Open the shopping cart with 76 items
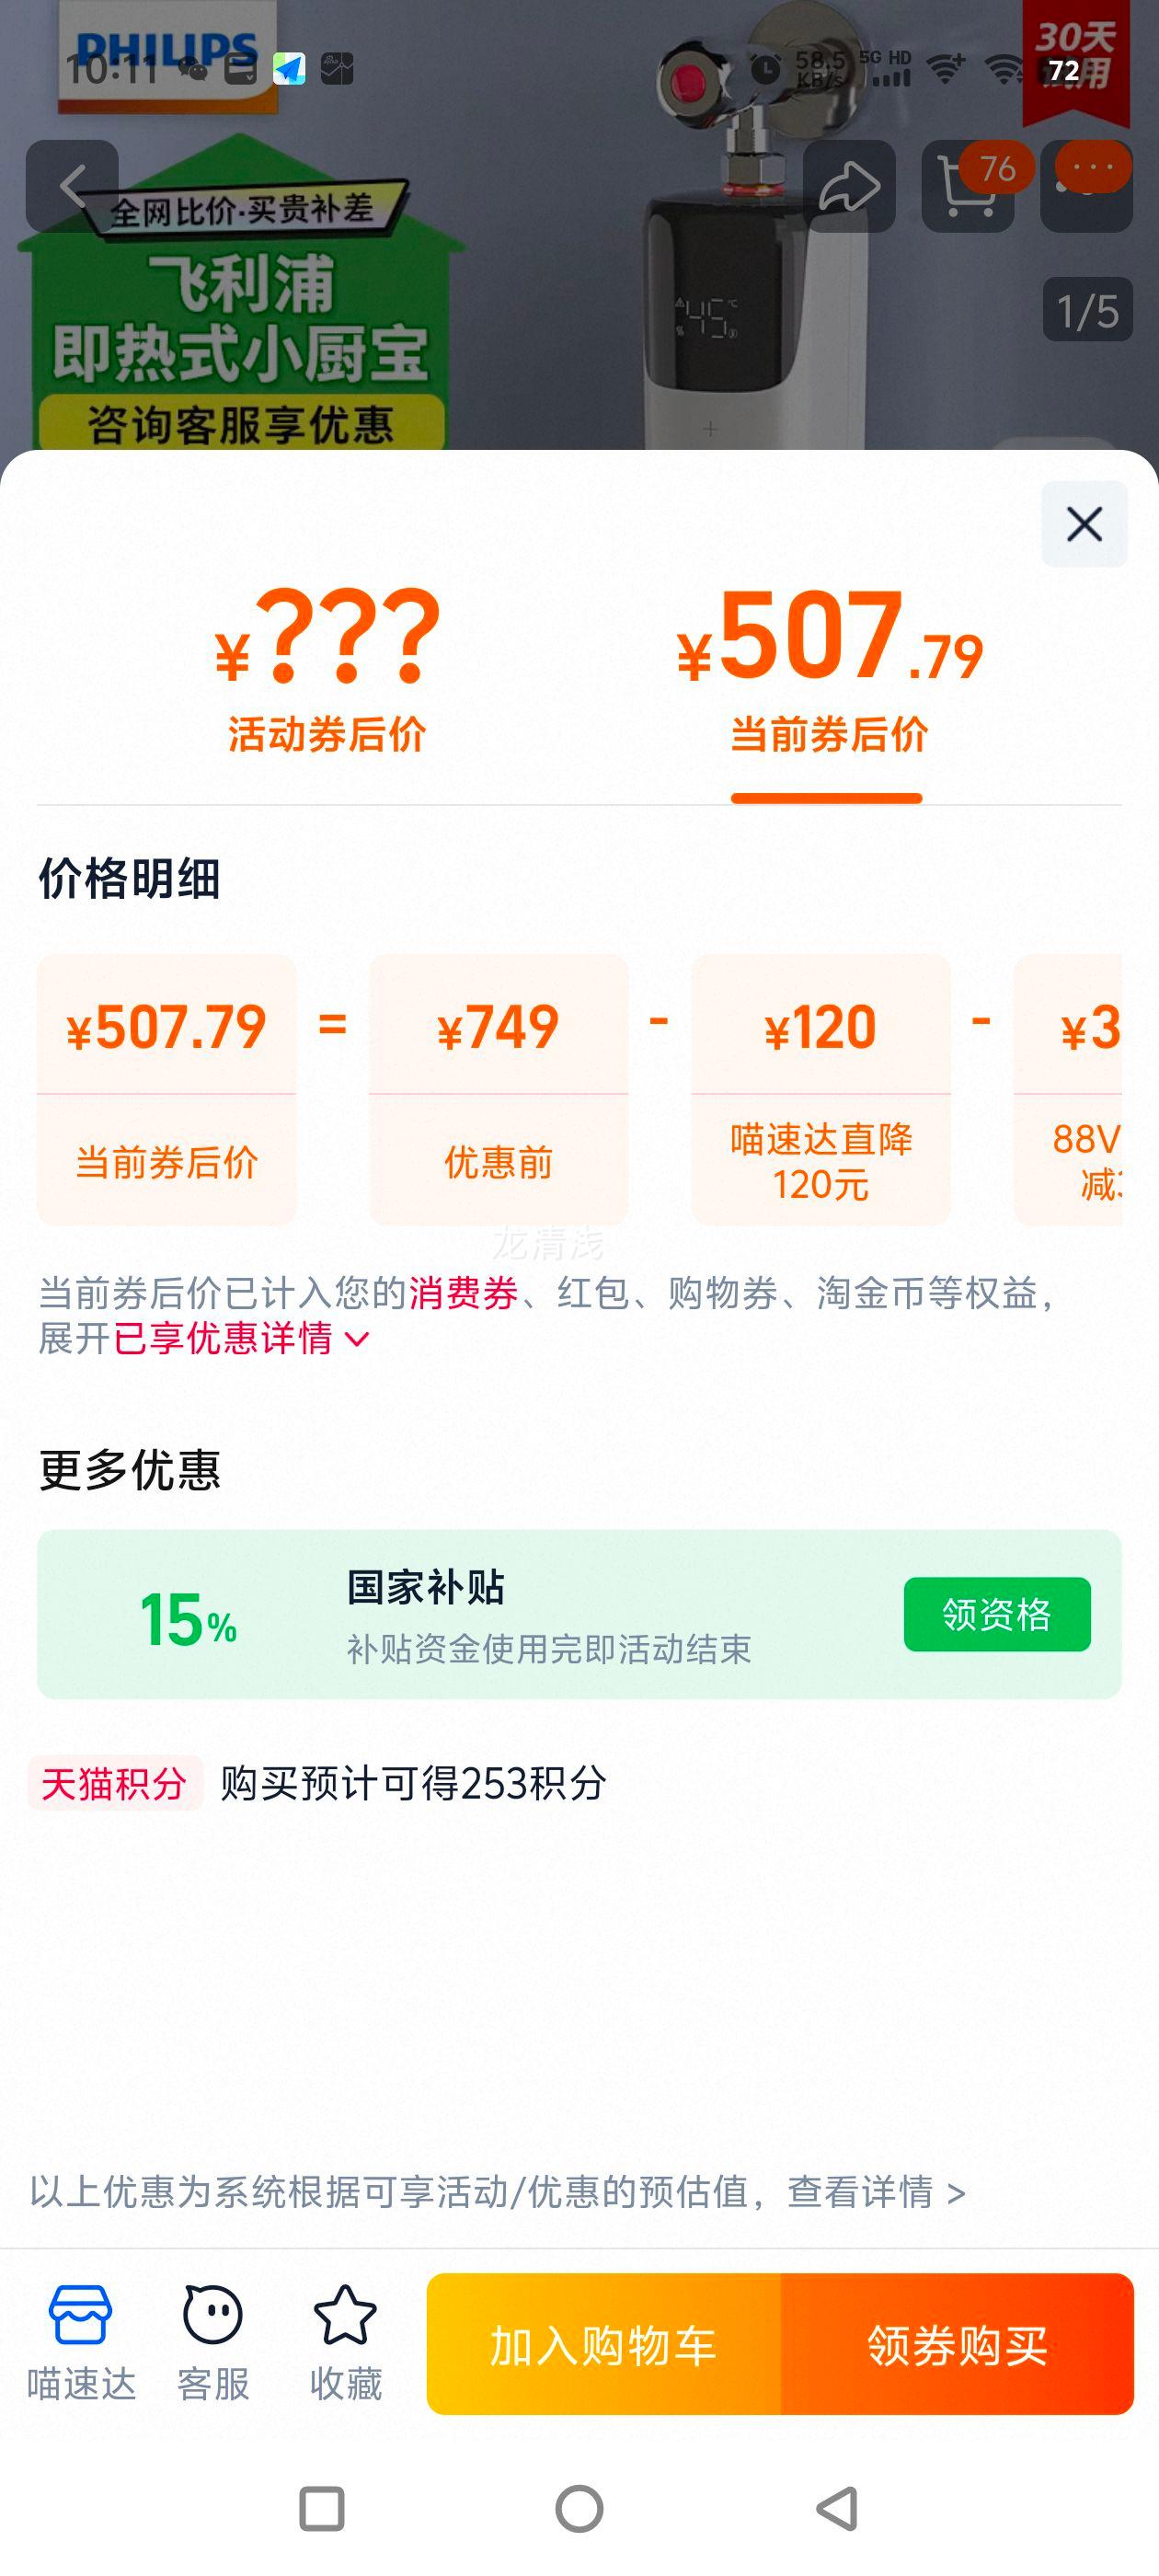 point(968,186)
